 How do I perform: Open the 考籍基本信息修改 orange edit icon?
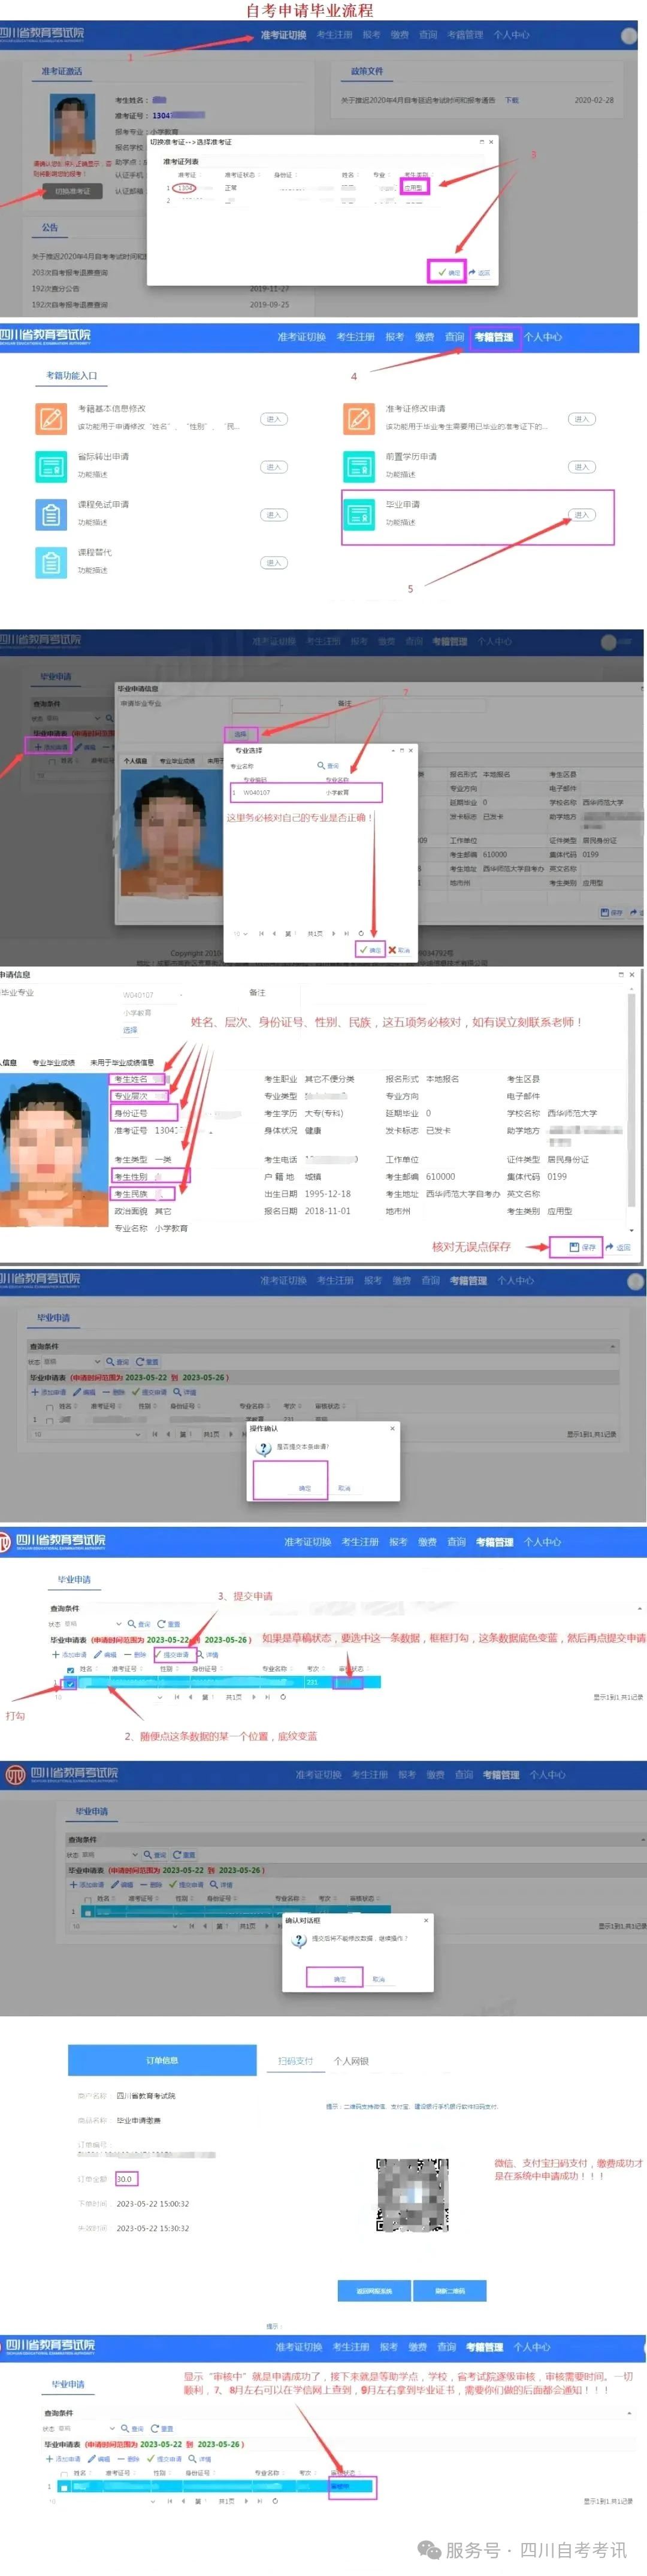click(x=50, y=418)
